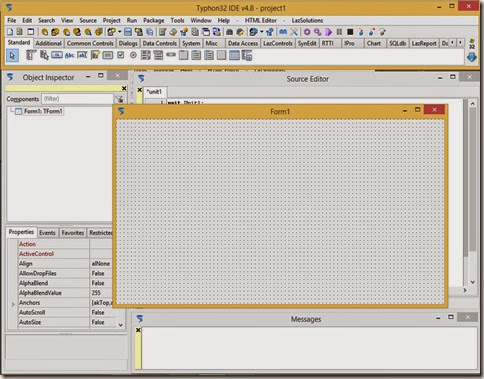Open the dropdown arrow beside open-project icon
The width and height of the screenshot is (484, 379).
pos(119,32)
